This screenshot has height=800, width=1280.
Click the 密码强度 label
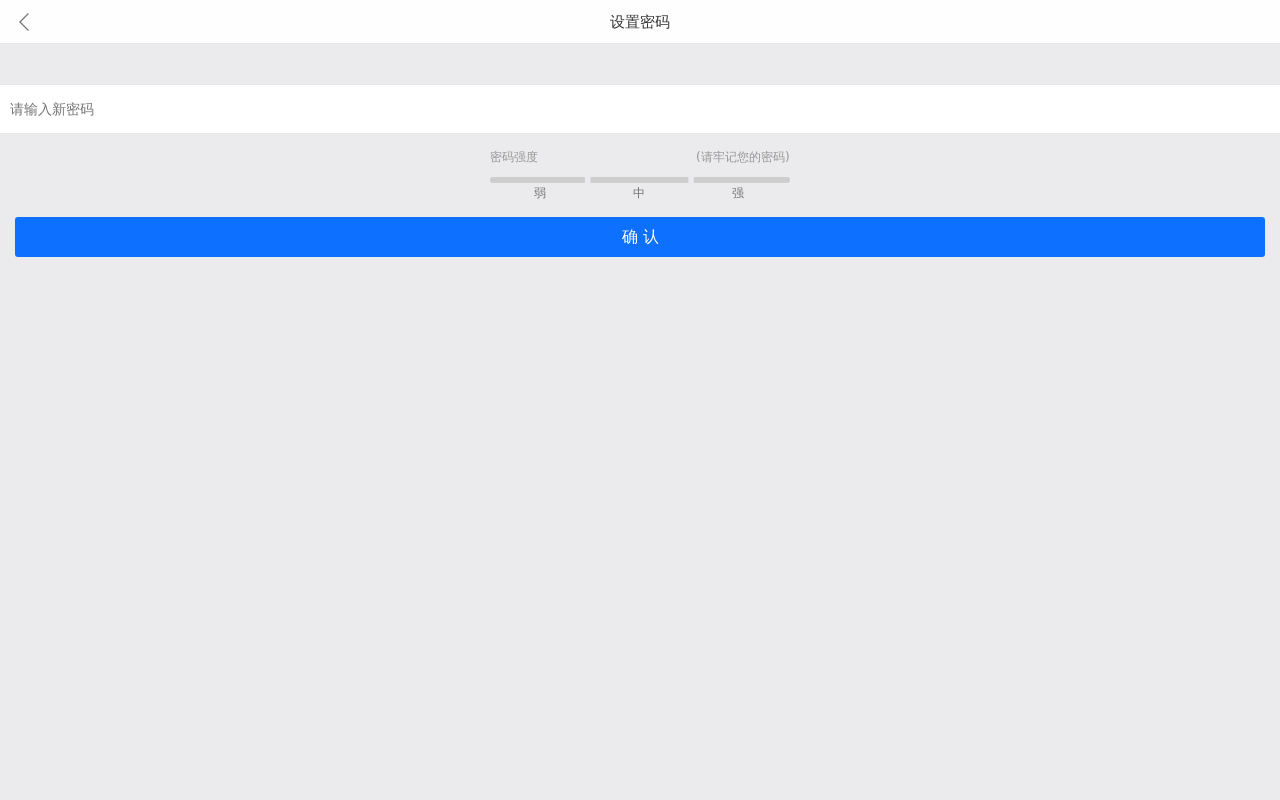coord(514,157)
